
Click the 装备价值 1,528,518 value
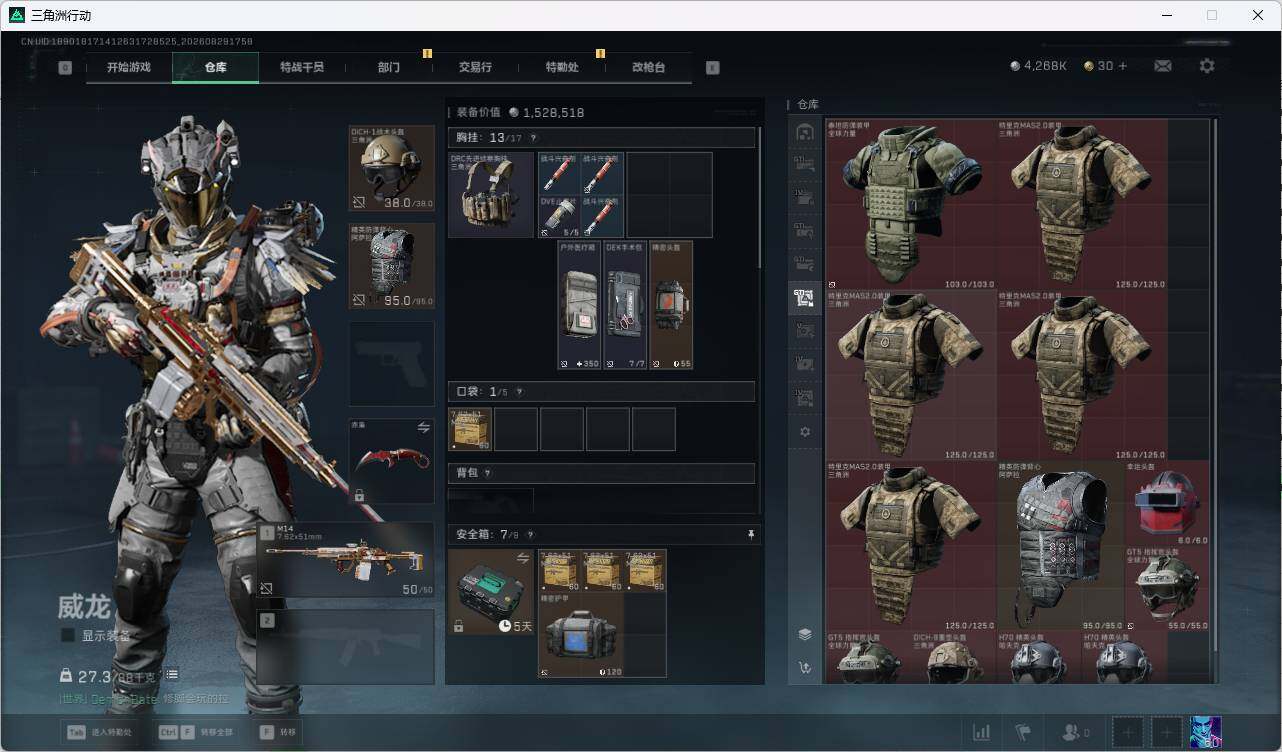[x=520, y=113]
